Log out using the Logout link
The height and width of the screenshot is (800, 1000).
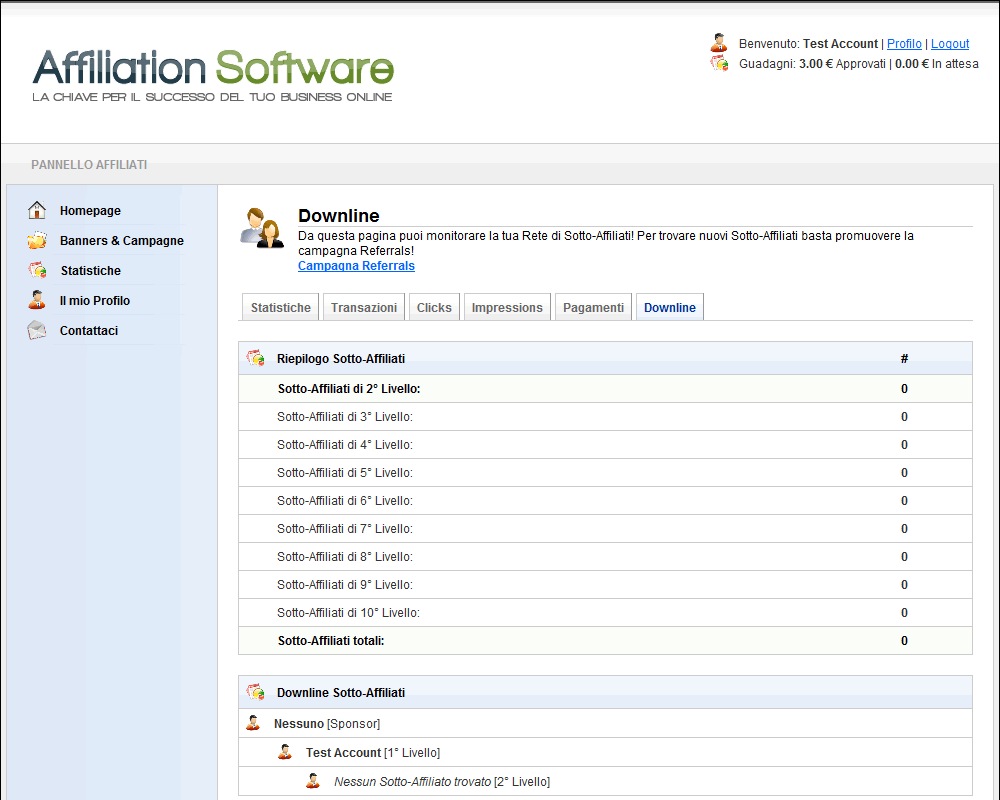(x=950, y=44)
